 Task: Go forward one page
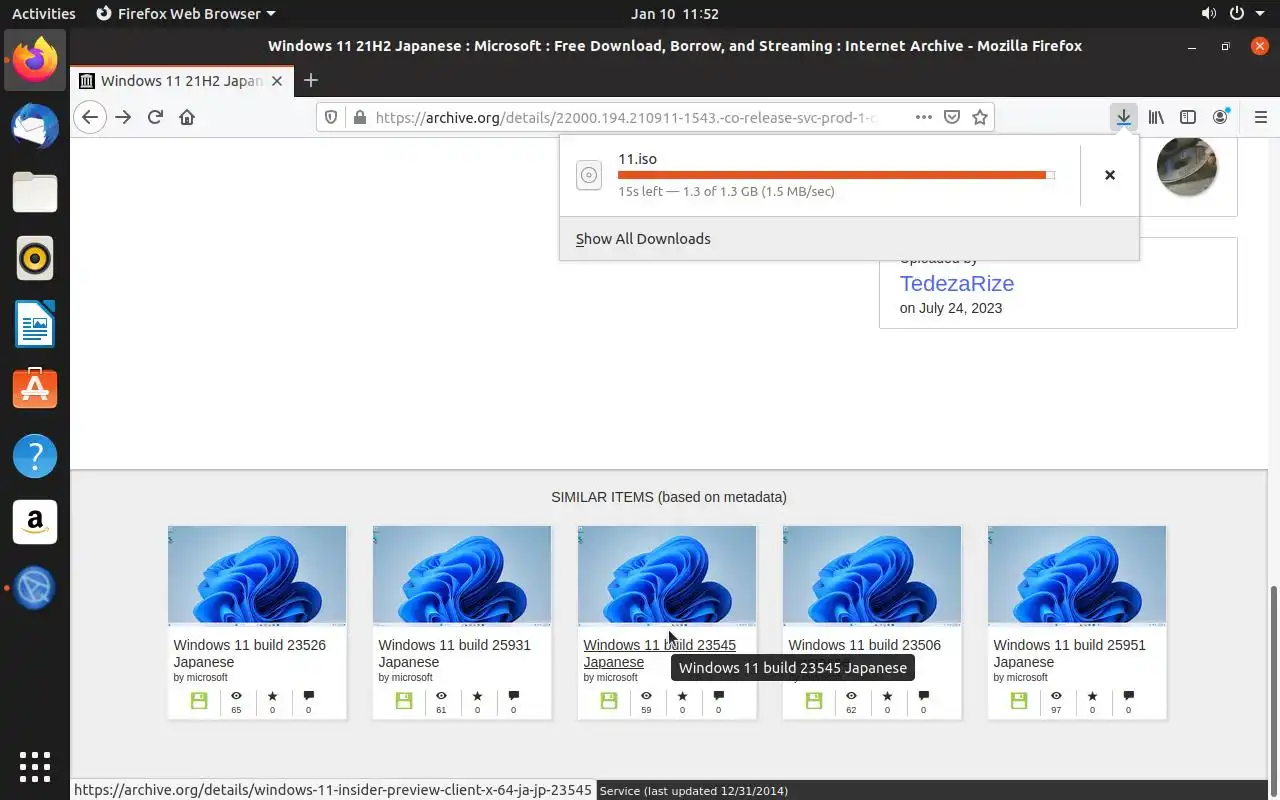123,117
